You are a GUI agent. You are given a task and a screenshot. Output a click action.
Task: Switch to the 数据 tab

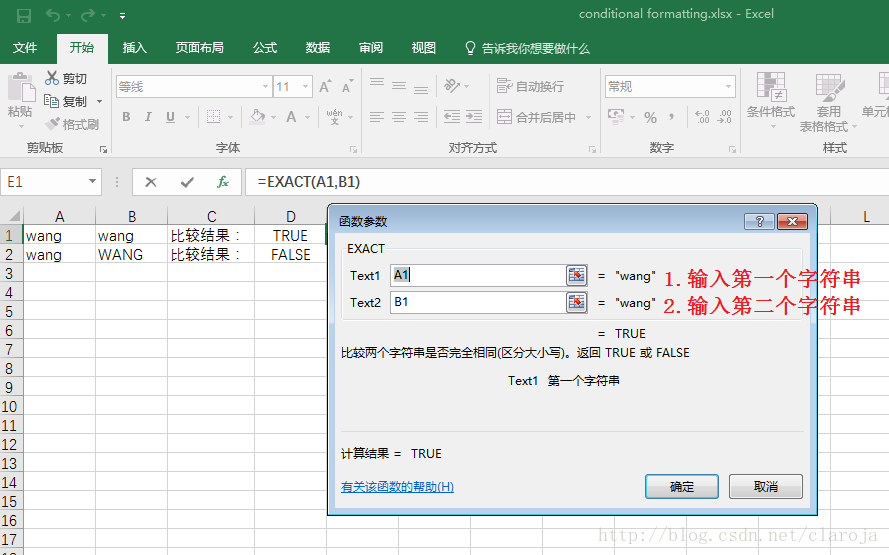318,48
